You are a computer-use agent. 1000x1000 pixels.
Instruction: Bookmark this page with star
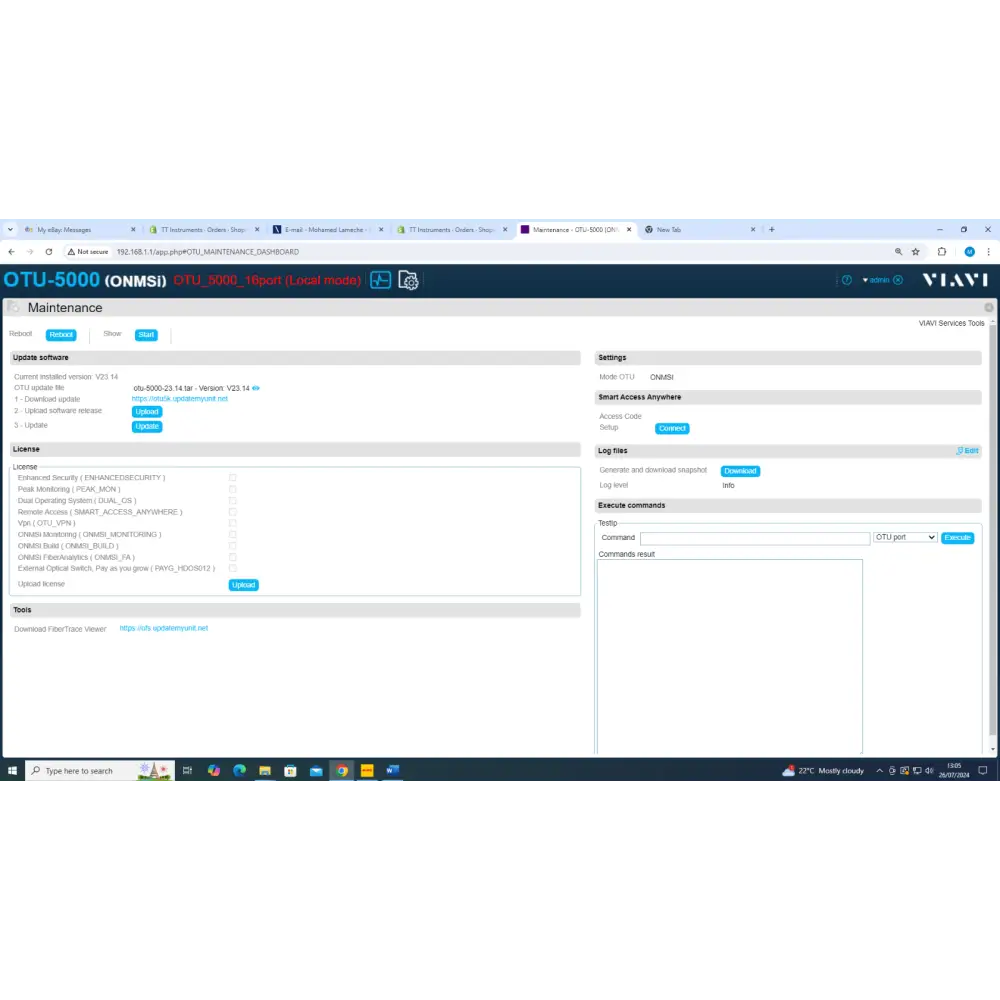[x=916, y=252]
